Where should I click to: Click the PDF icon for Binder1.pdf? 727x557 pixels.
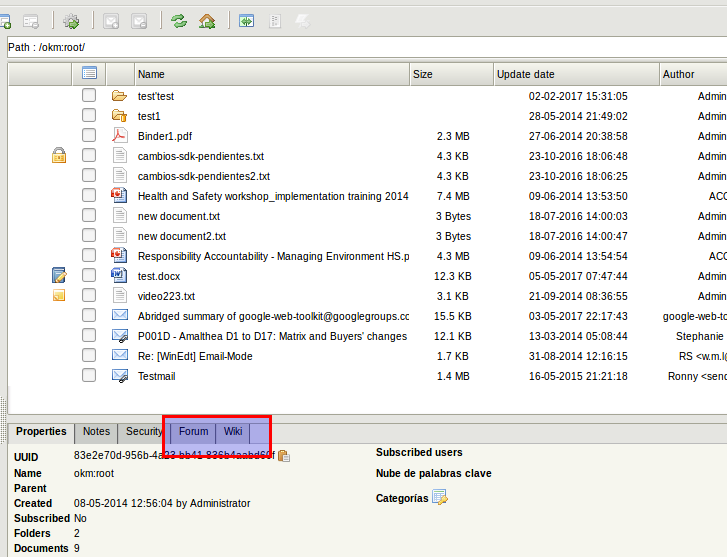tap(120, 136)
